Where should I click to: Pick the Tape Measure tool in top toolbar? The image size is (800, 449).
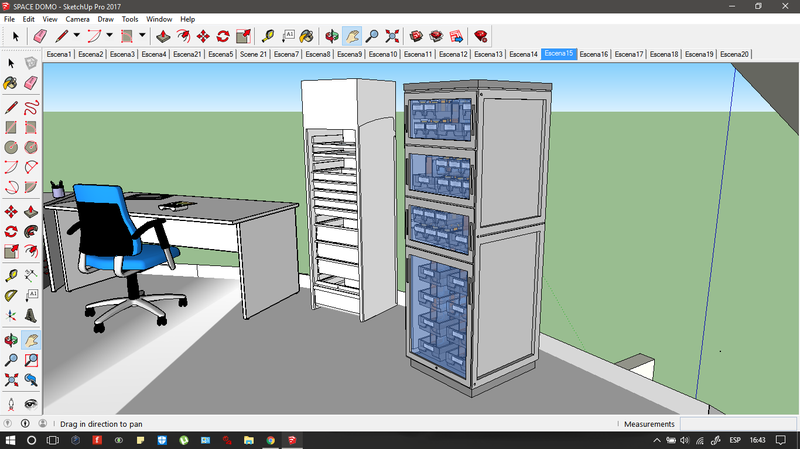[x=266, y=36]
